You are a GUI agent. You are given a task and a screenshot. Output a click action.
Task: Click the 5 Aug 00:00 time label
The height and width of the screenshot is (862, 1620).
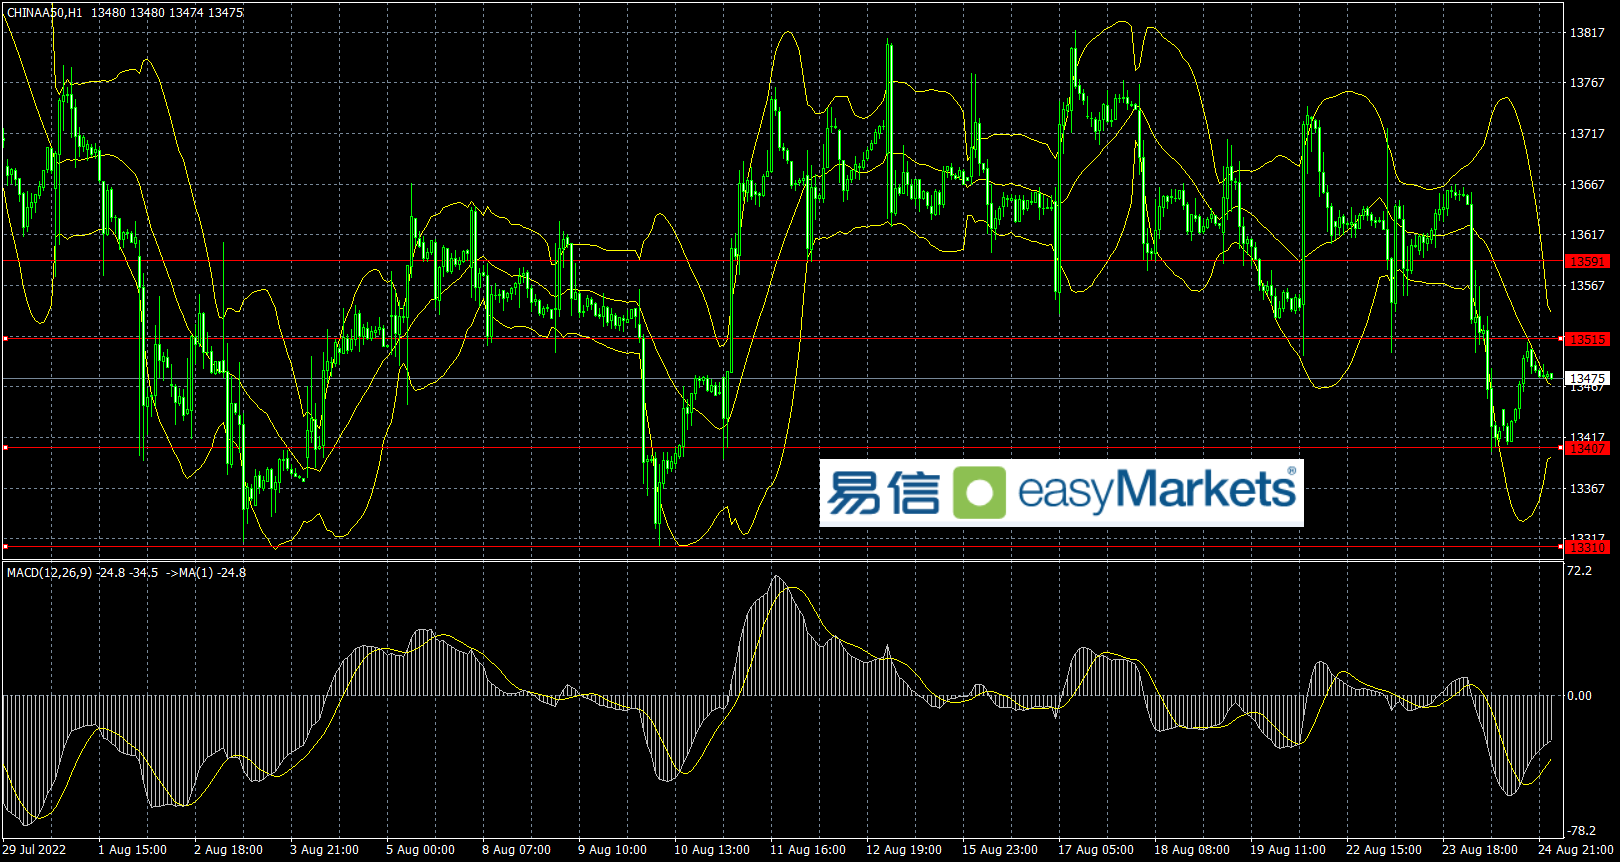pos(420,849)
